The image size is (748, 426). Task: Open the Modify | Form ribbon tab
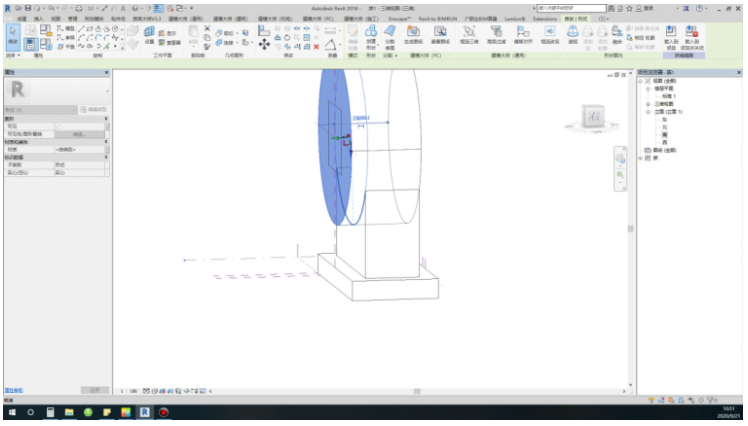pyautogui.click(x=576, y=19)
